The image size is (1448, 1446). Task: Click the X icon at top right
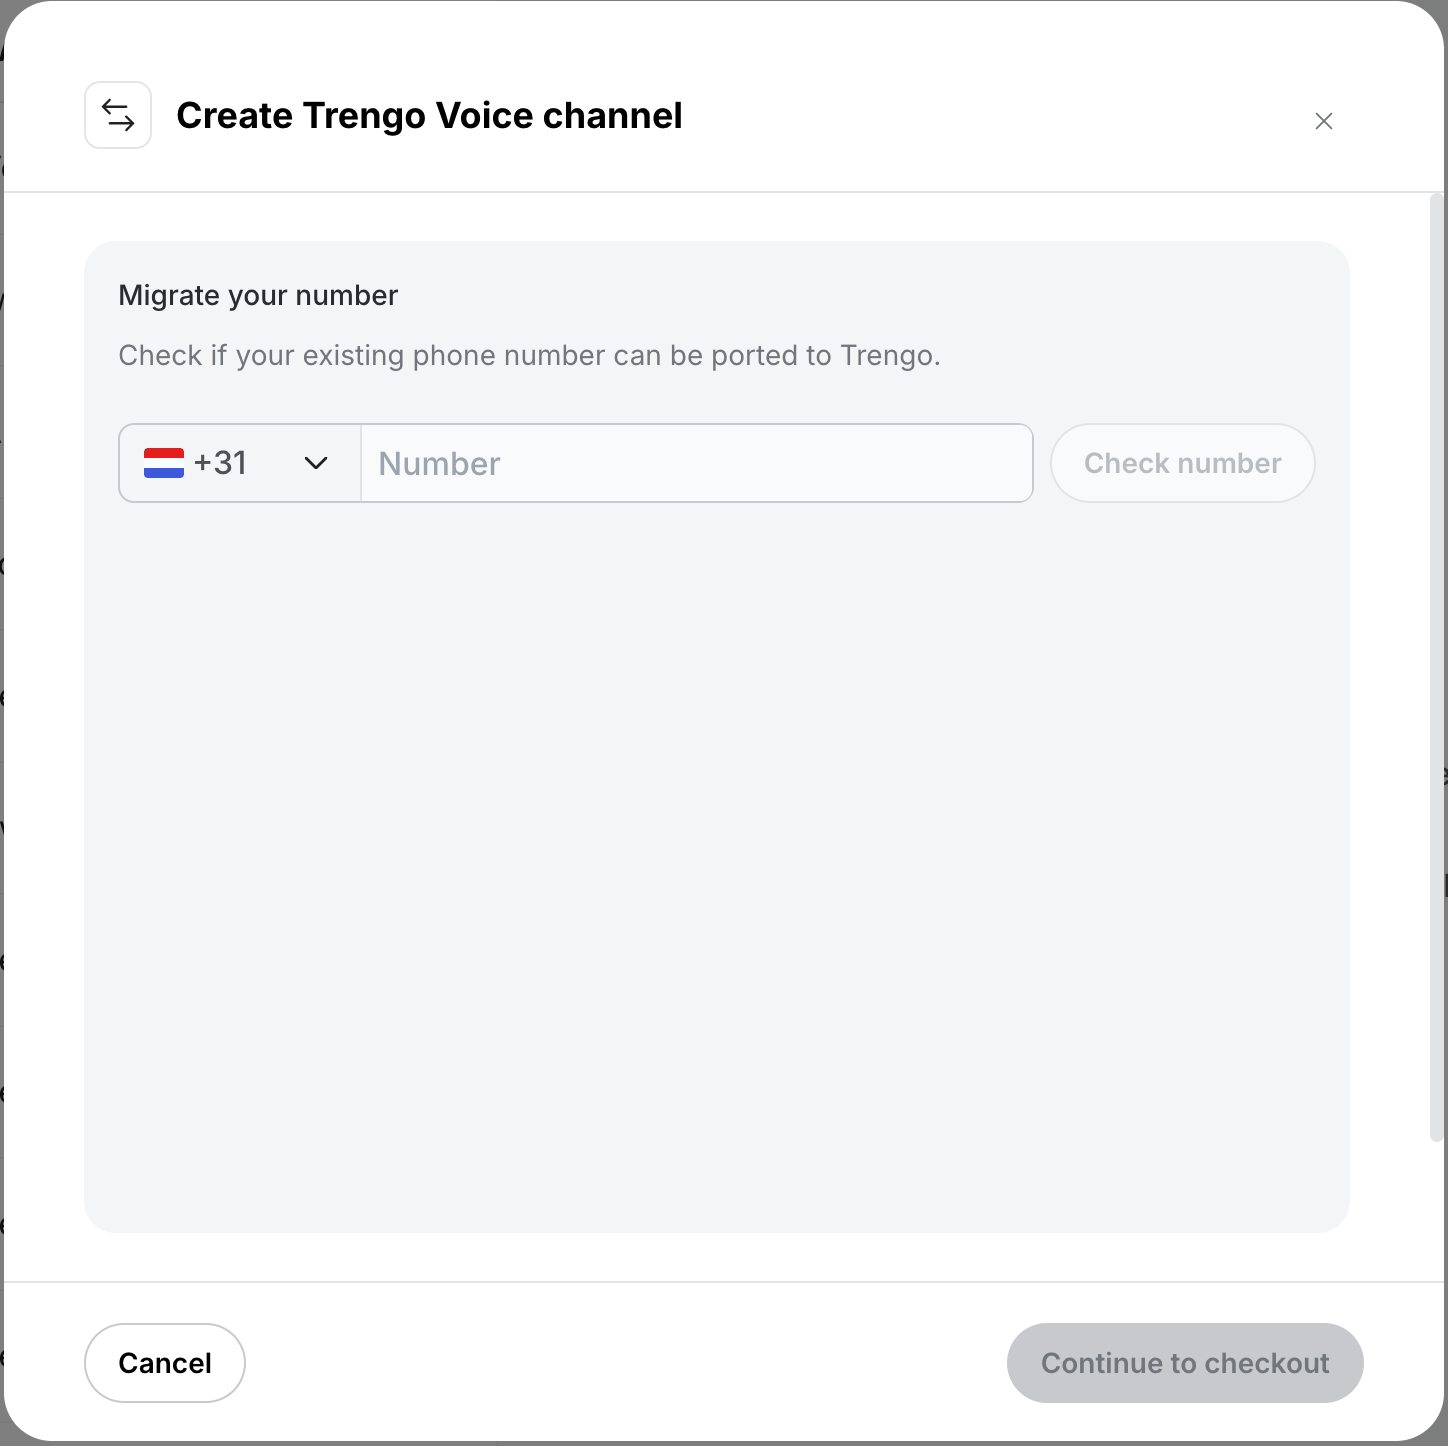pos(1323,121)
